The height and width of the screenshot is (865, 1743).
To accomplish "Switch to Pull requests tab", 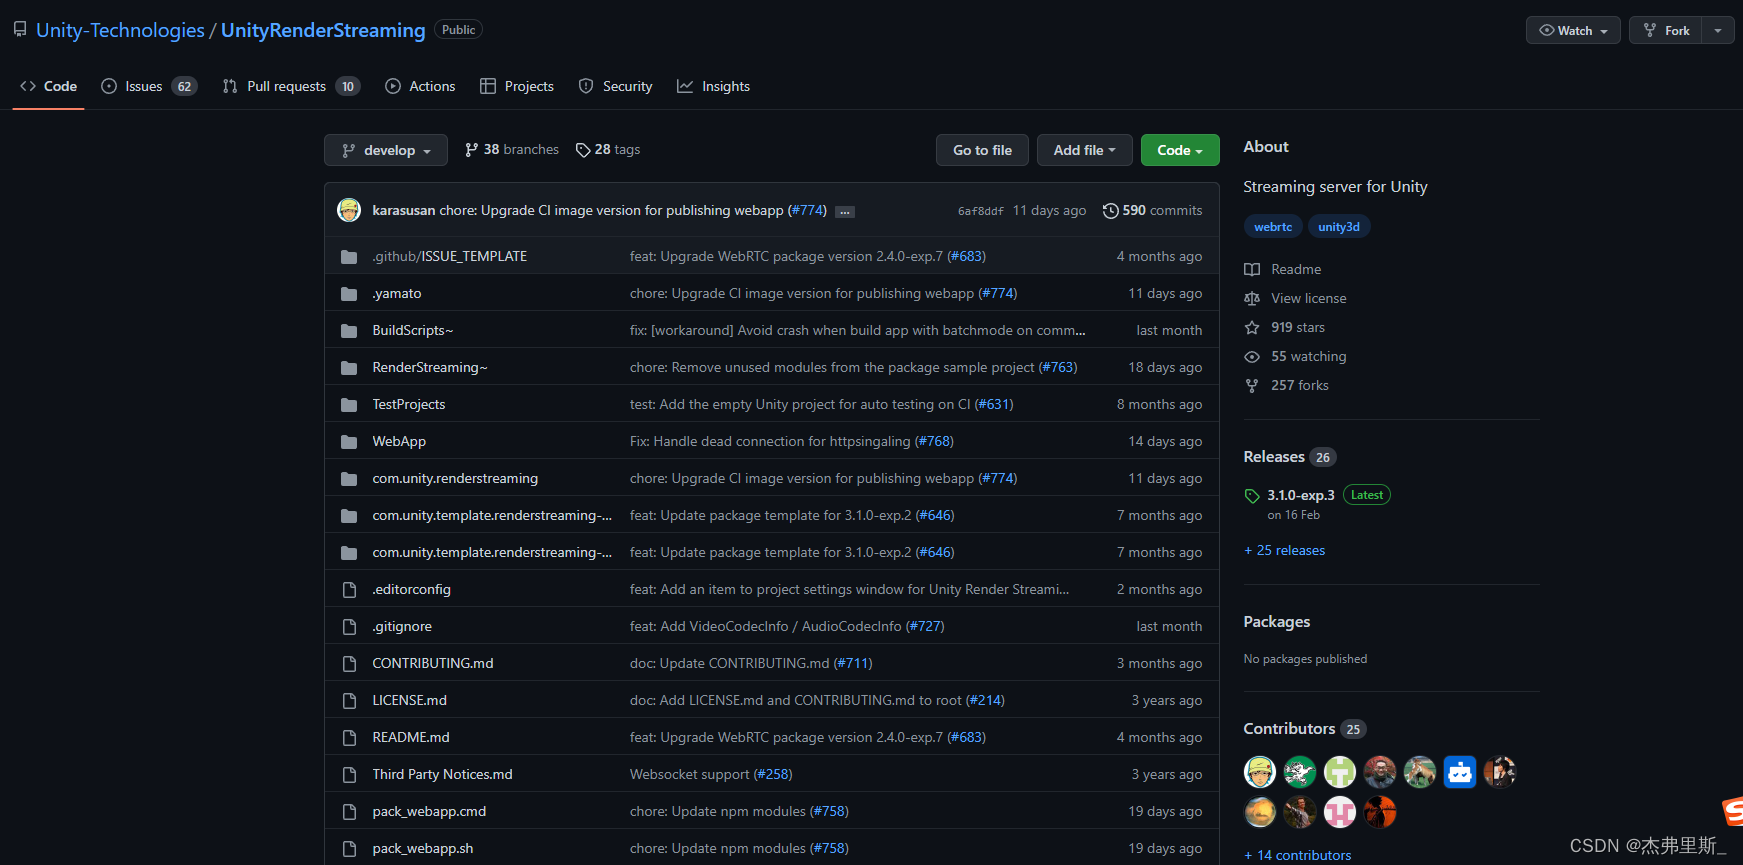I will click(291, 86).
